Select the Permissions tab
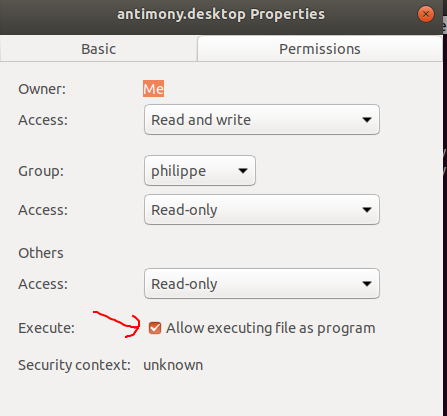This screenshot has height=416, width=447. pyautogui.click(x=320, y=49)
